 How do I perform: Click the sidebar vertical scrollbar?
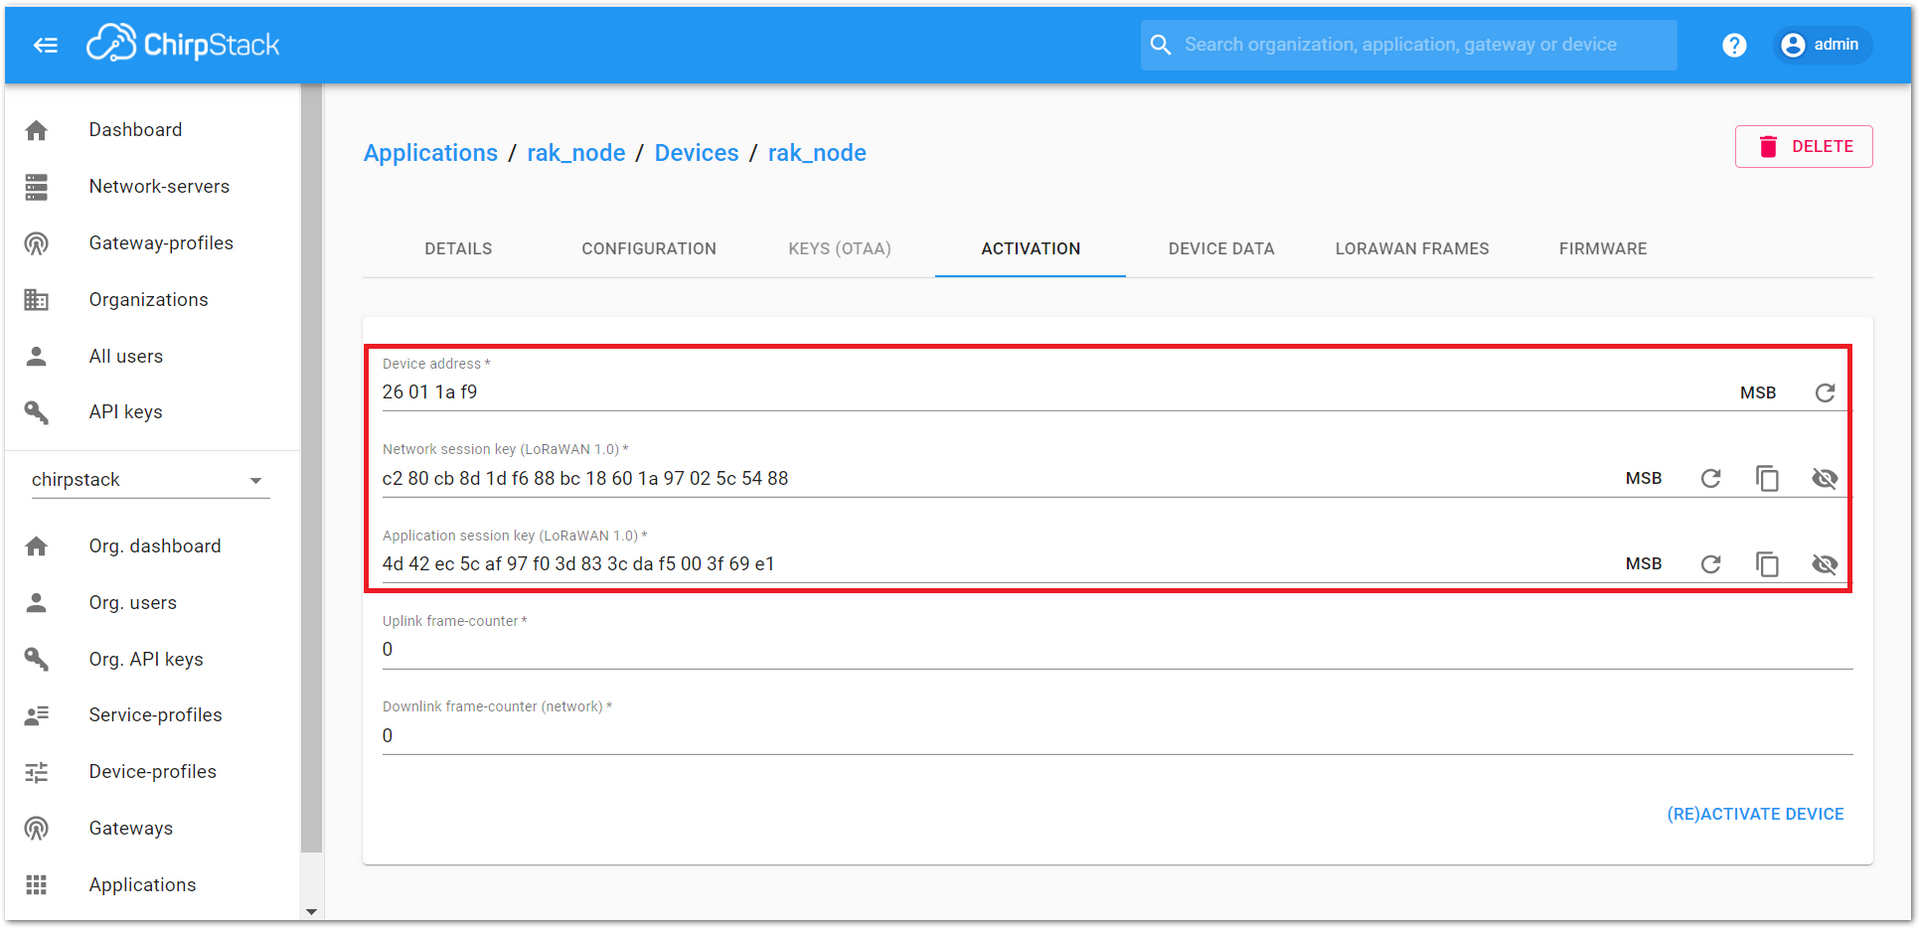tap(311, 470)
